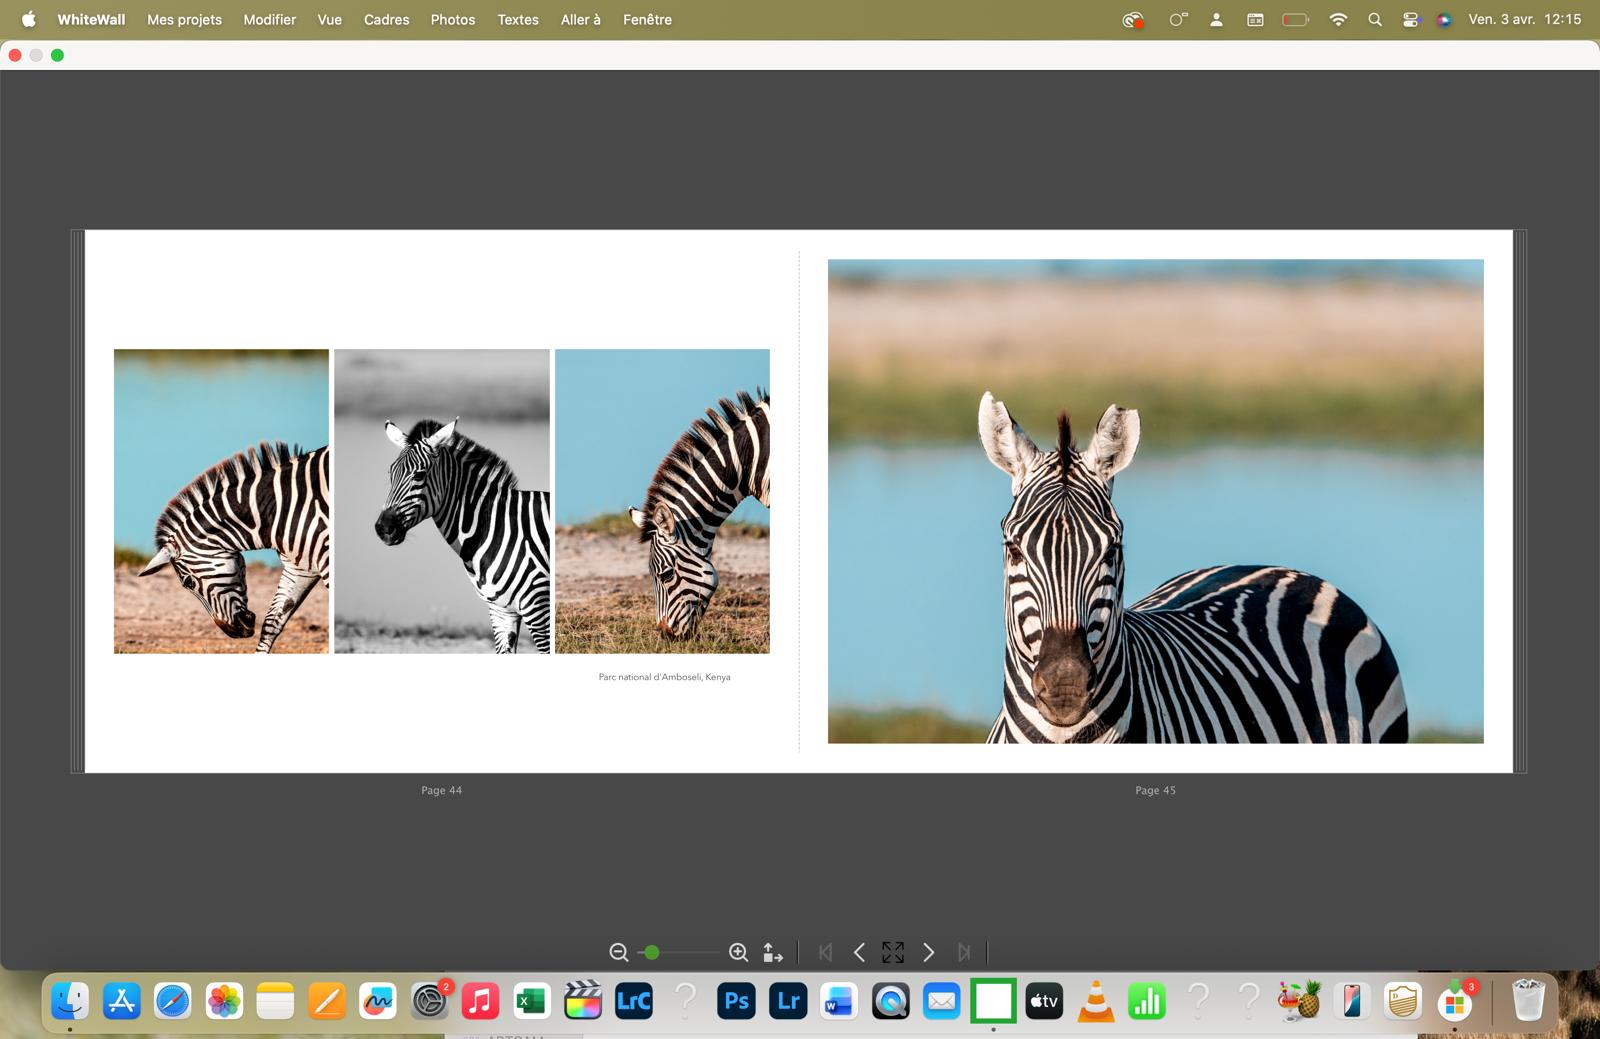The height and width of the screenshot is (1039, 1600).
Task: Jump to the last page of the book
Action: point(963,953)
